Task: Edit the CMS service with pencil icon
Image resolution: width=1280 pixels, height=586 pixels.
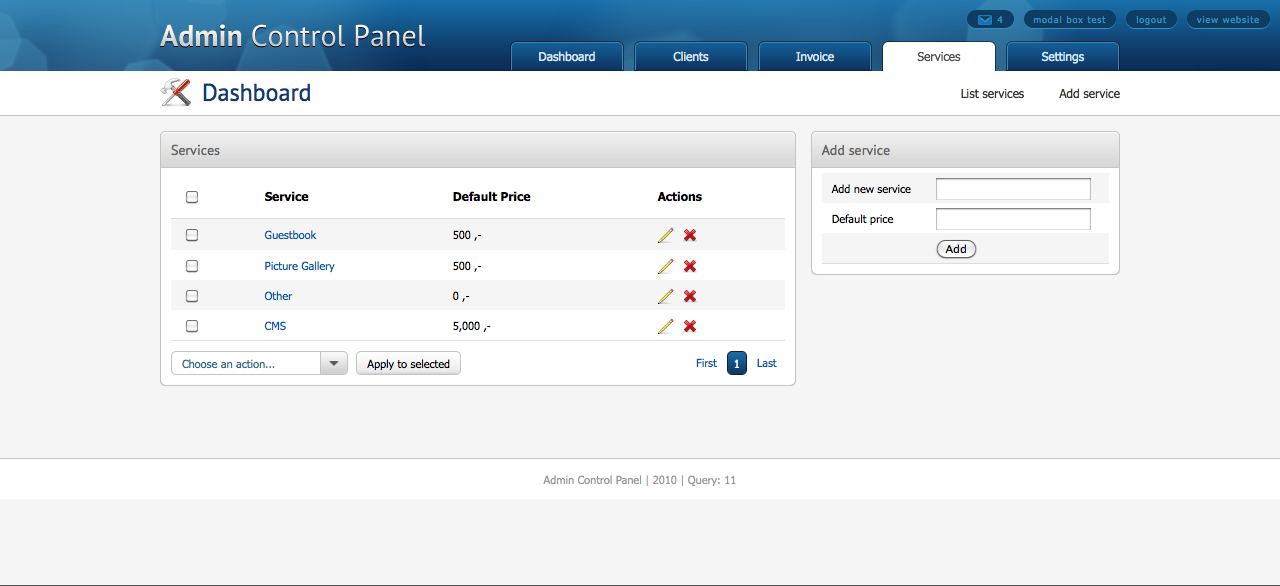Action: tap(665, 326)
